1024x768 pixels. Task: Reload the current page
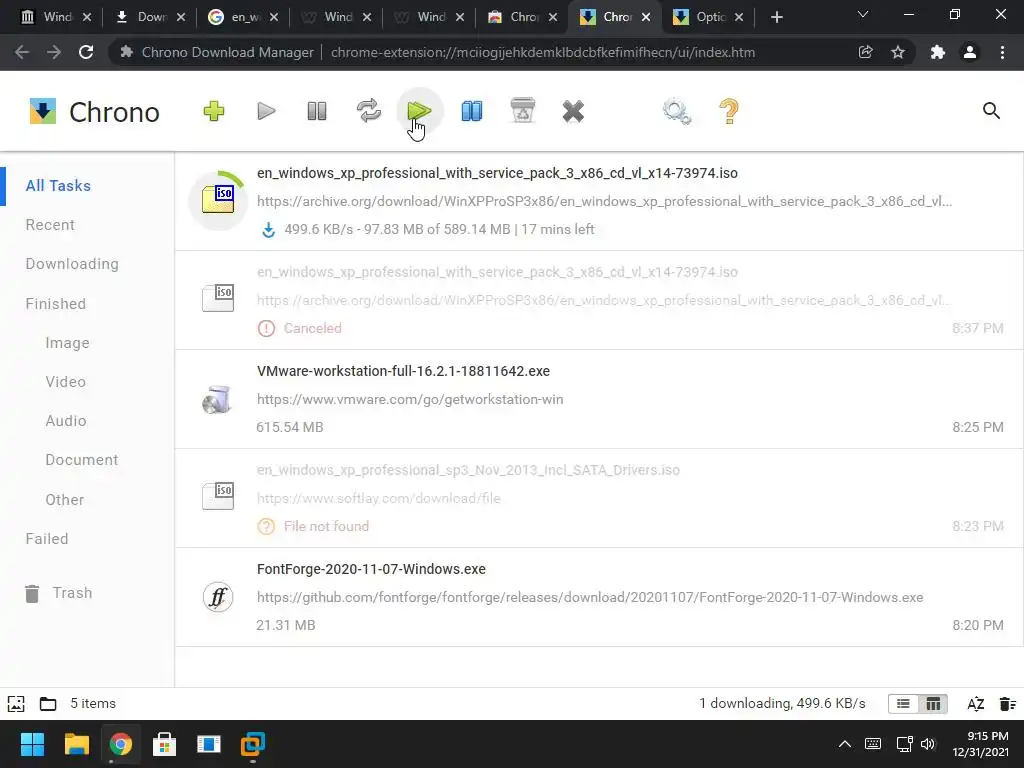click(86, 52)
